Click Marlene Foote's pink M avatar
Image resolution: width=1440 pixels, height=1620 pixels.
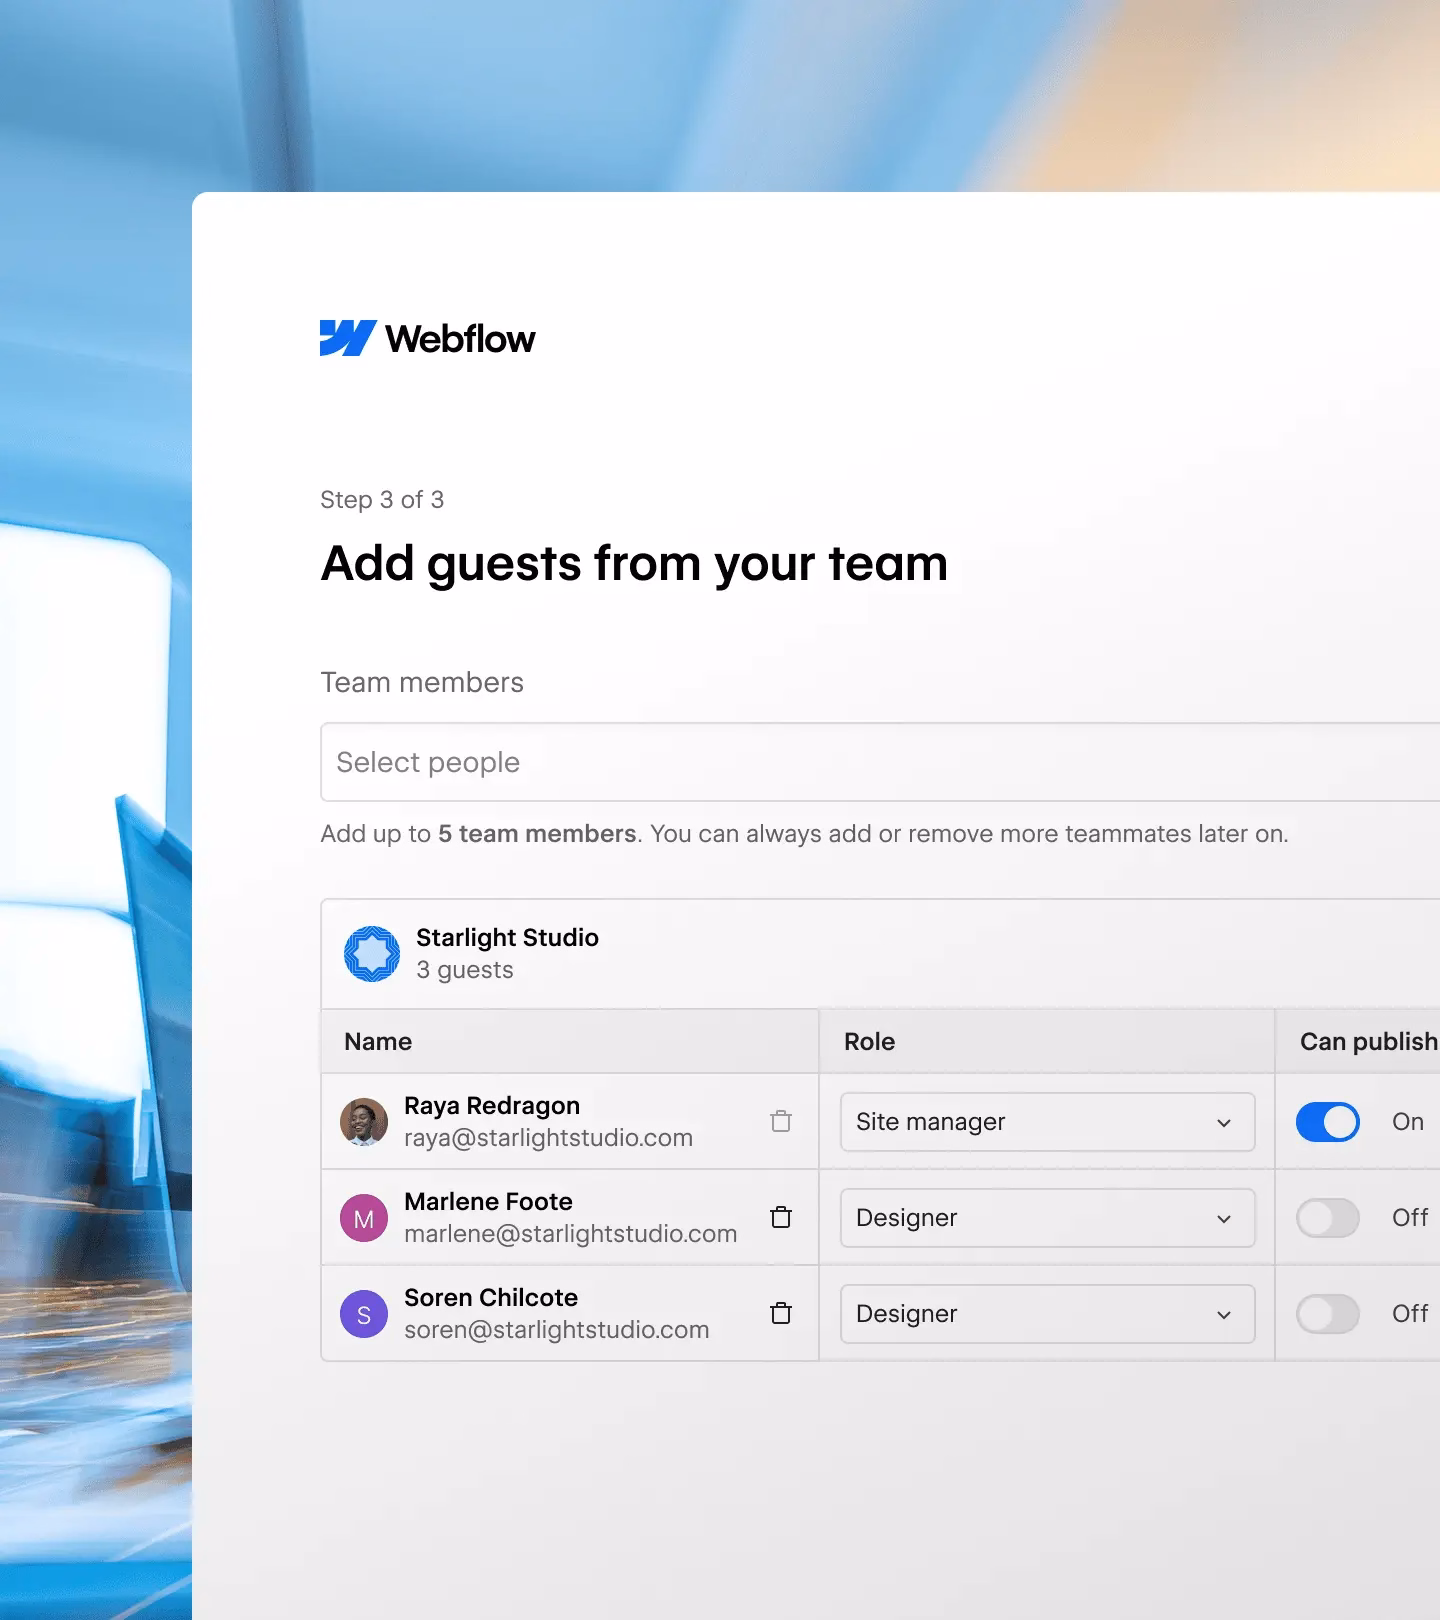(x=364, y=1218)
